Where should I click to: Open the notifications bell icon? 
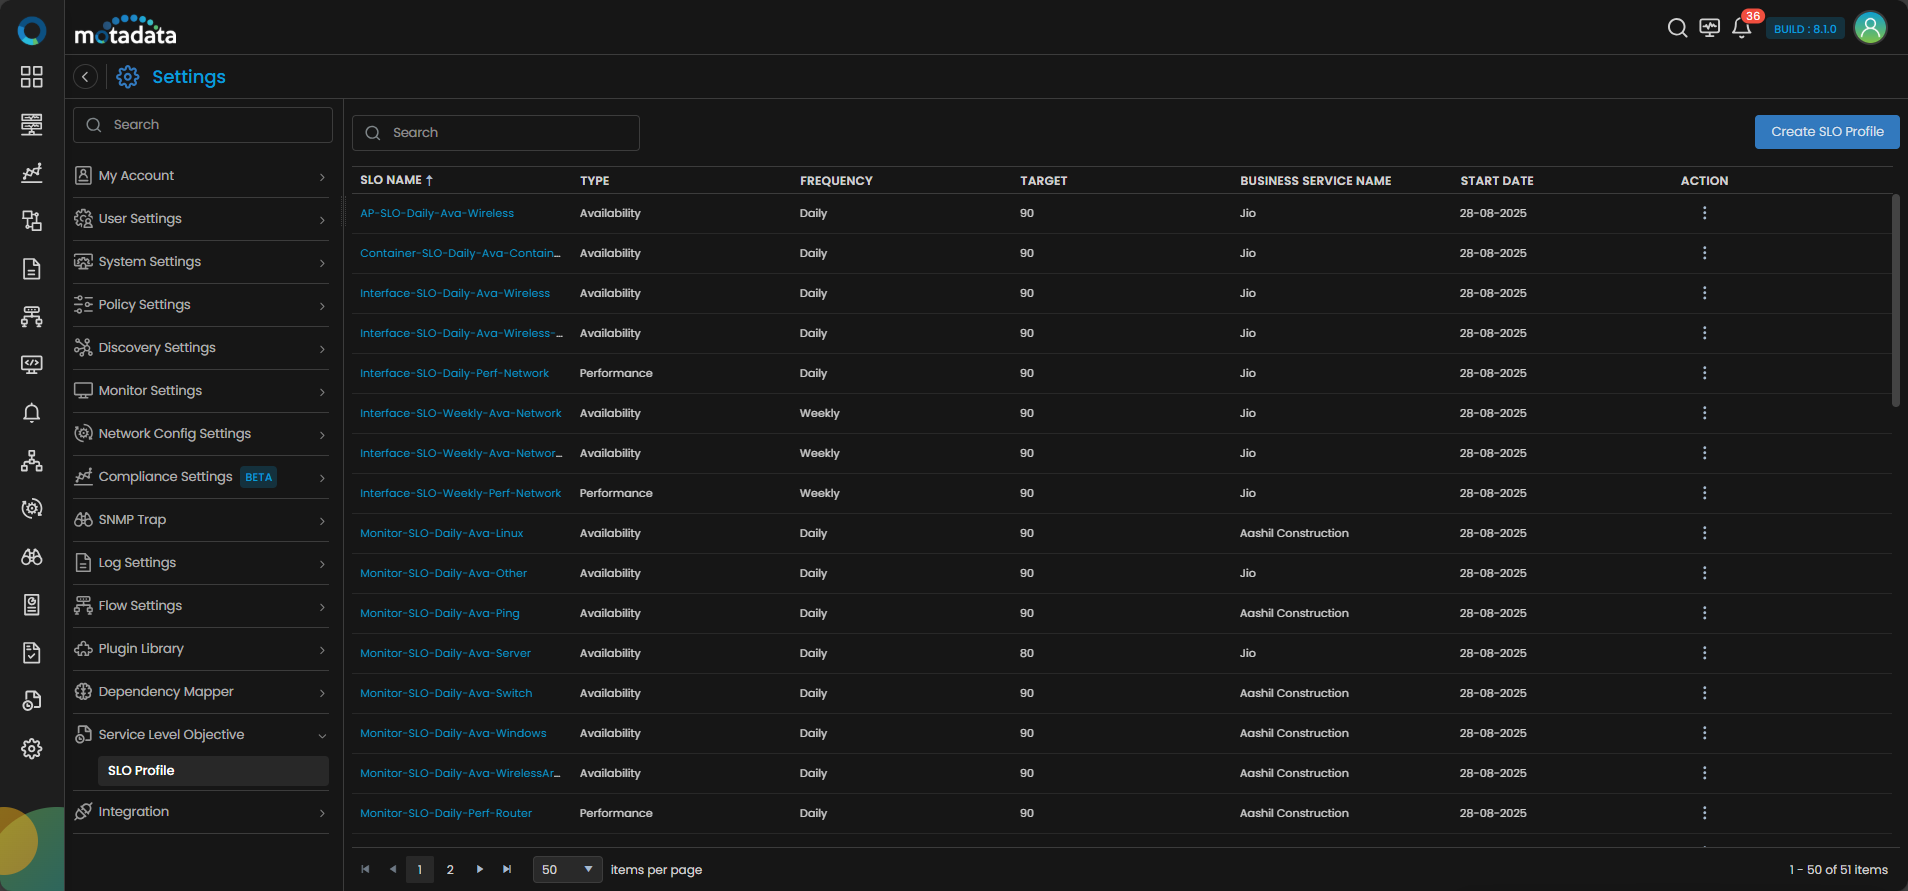pyautogui.click(x=1741, y=28)
